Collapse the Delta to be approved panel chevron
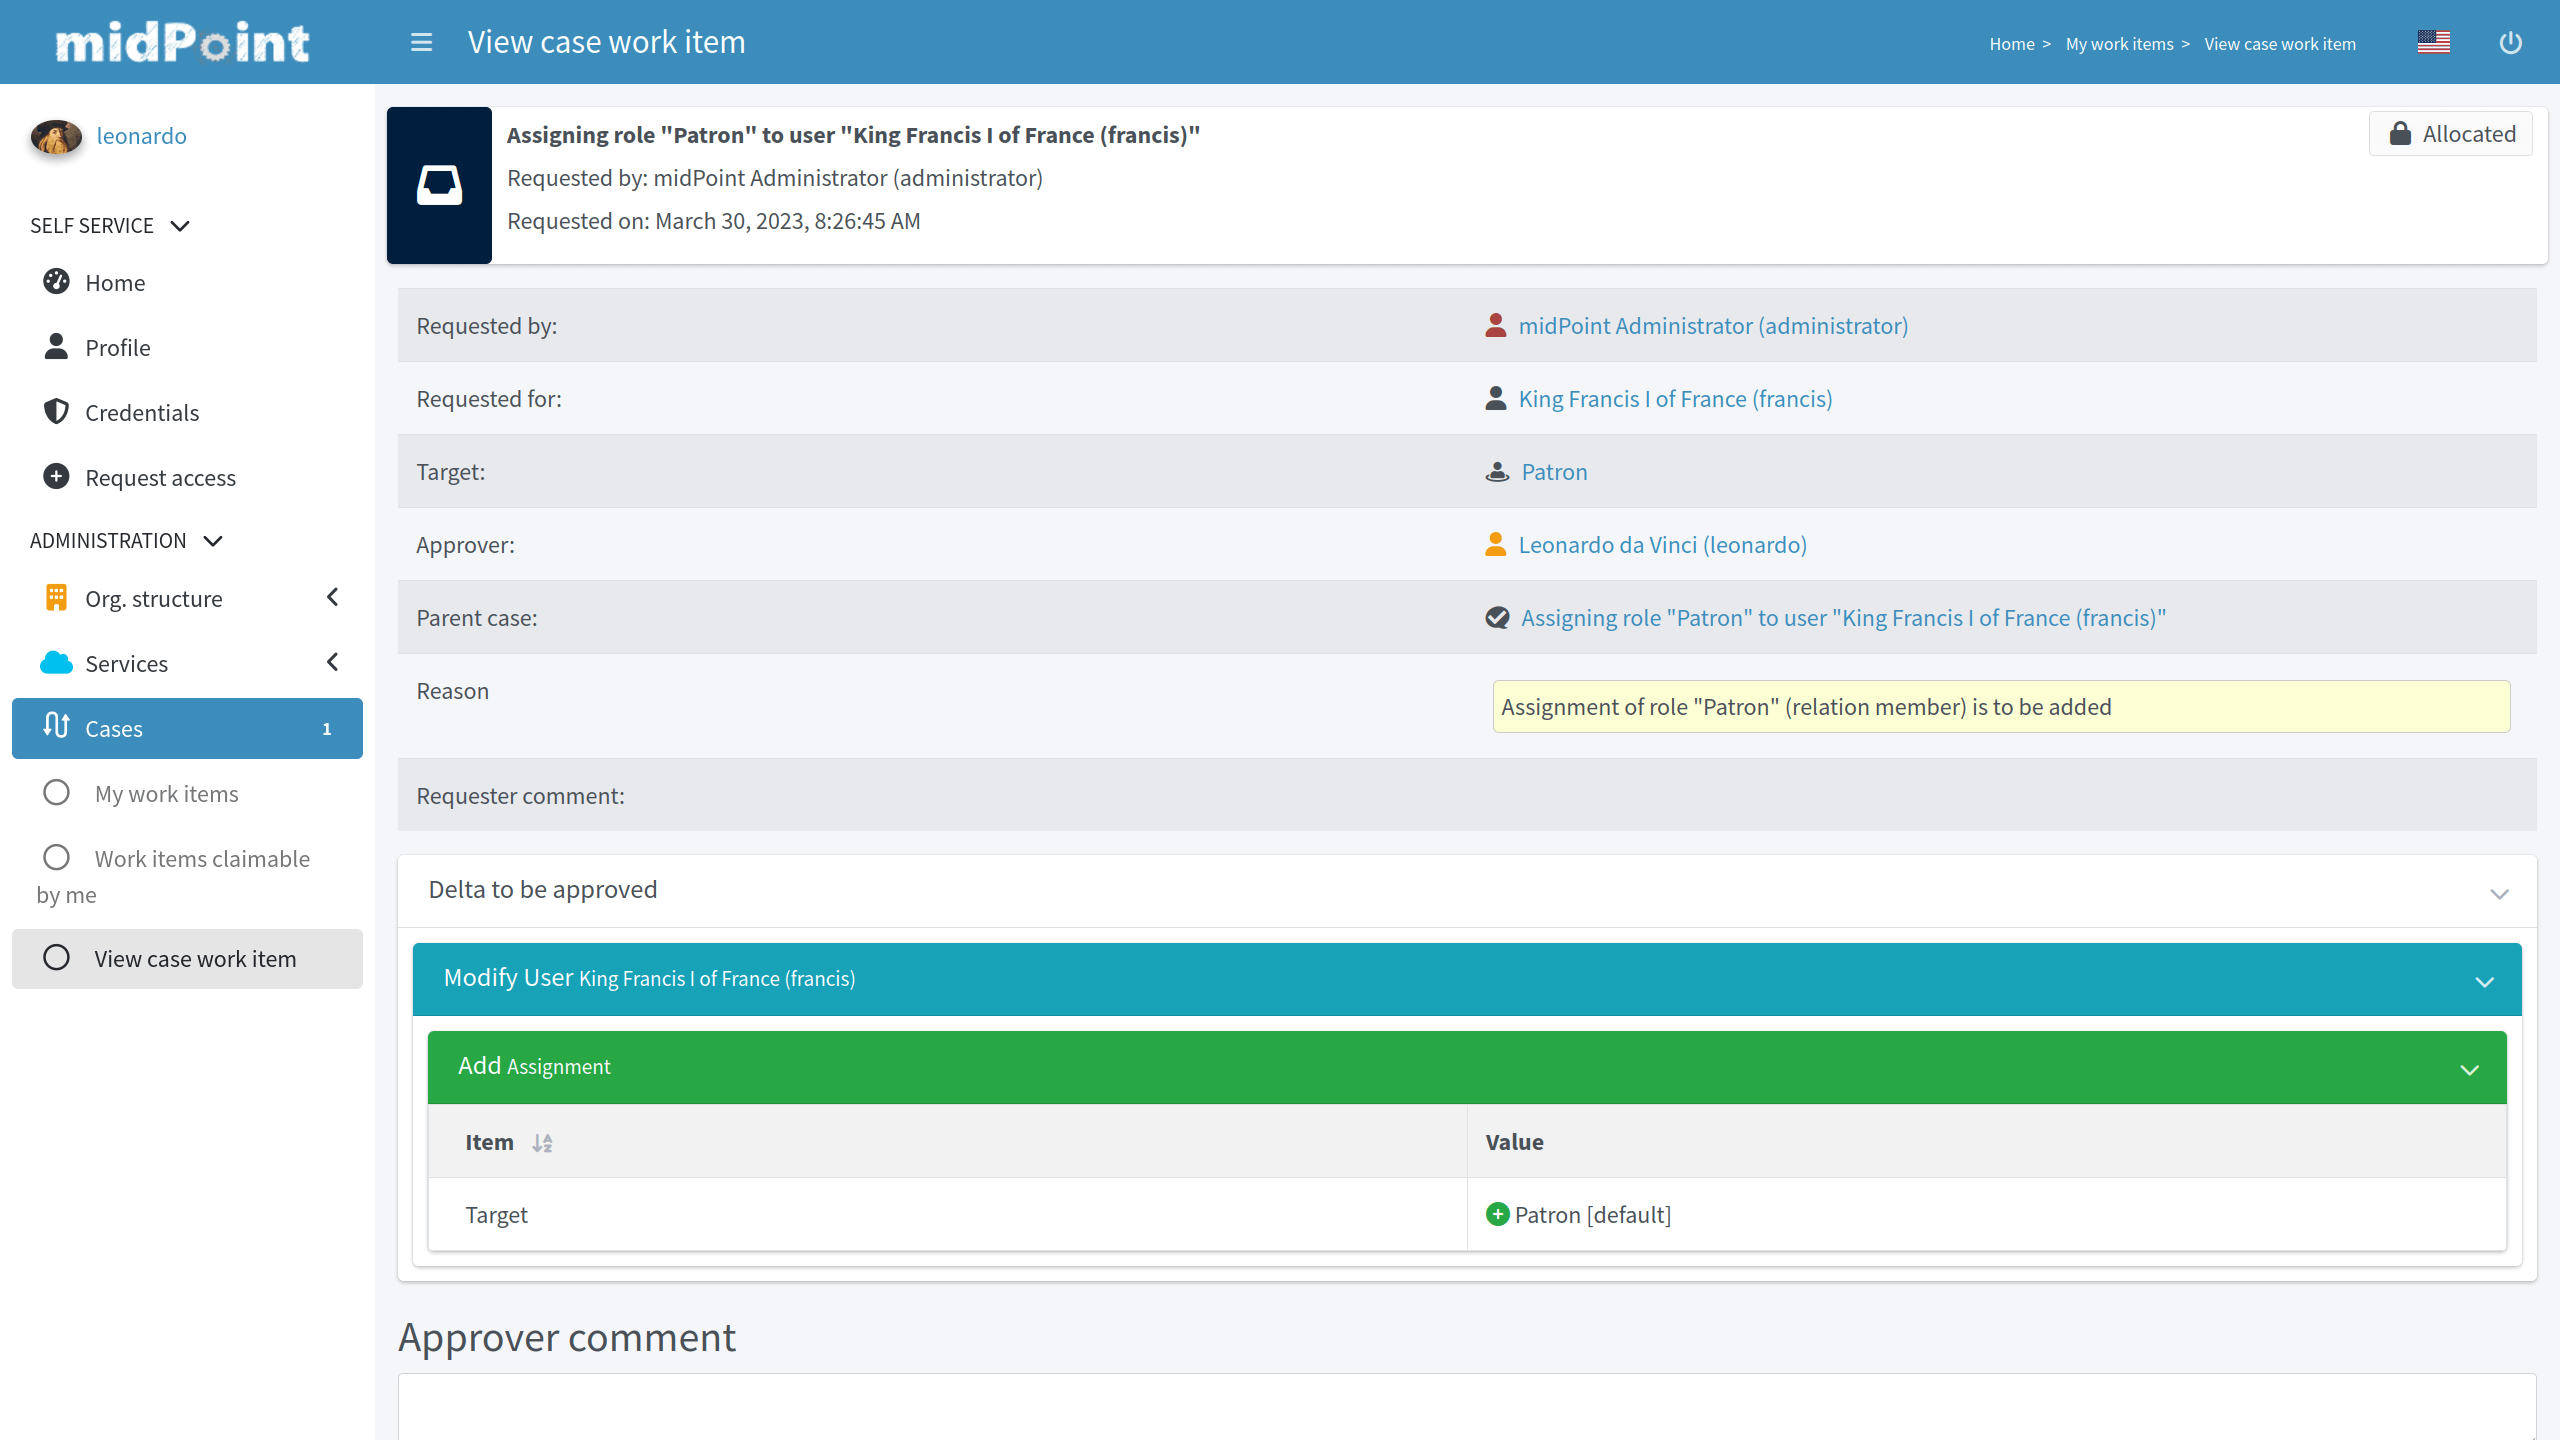Viewport: 2560px width, 1440px height. pos(2499,894)
